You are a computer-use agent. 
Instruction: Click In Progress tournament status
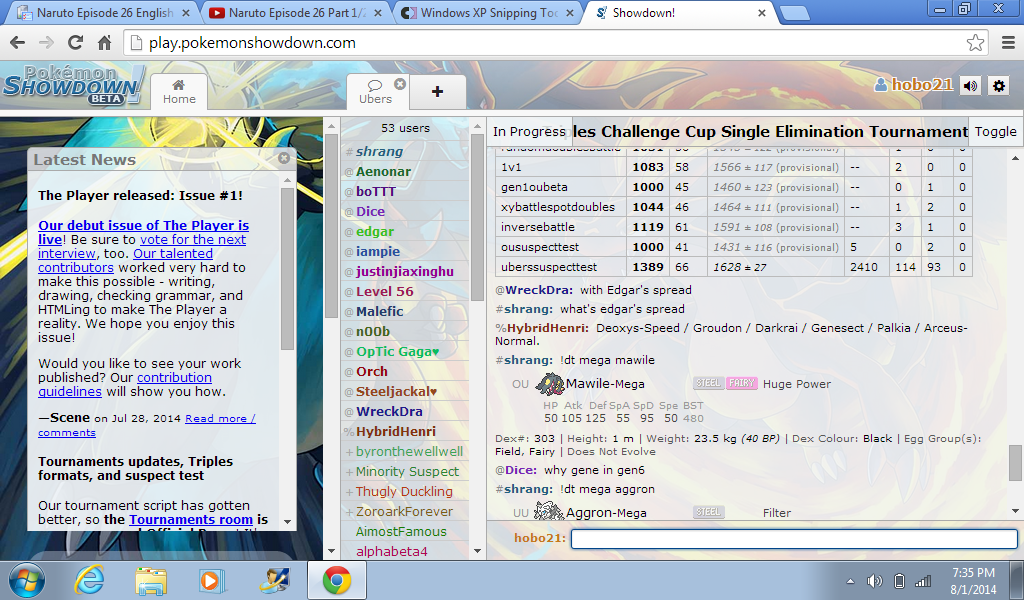click(x=529, y=131)
